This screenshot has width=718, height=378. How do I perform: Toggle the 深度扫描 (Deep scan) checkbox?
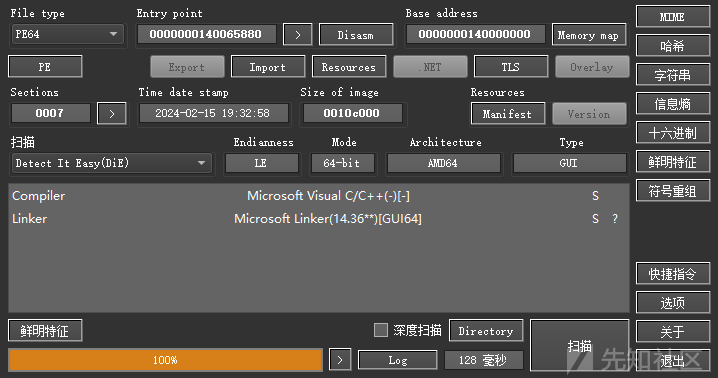pyautogui.click(x=381, y=330)
